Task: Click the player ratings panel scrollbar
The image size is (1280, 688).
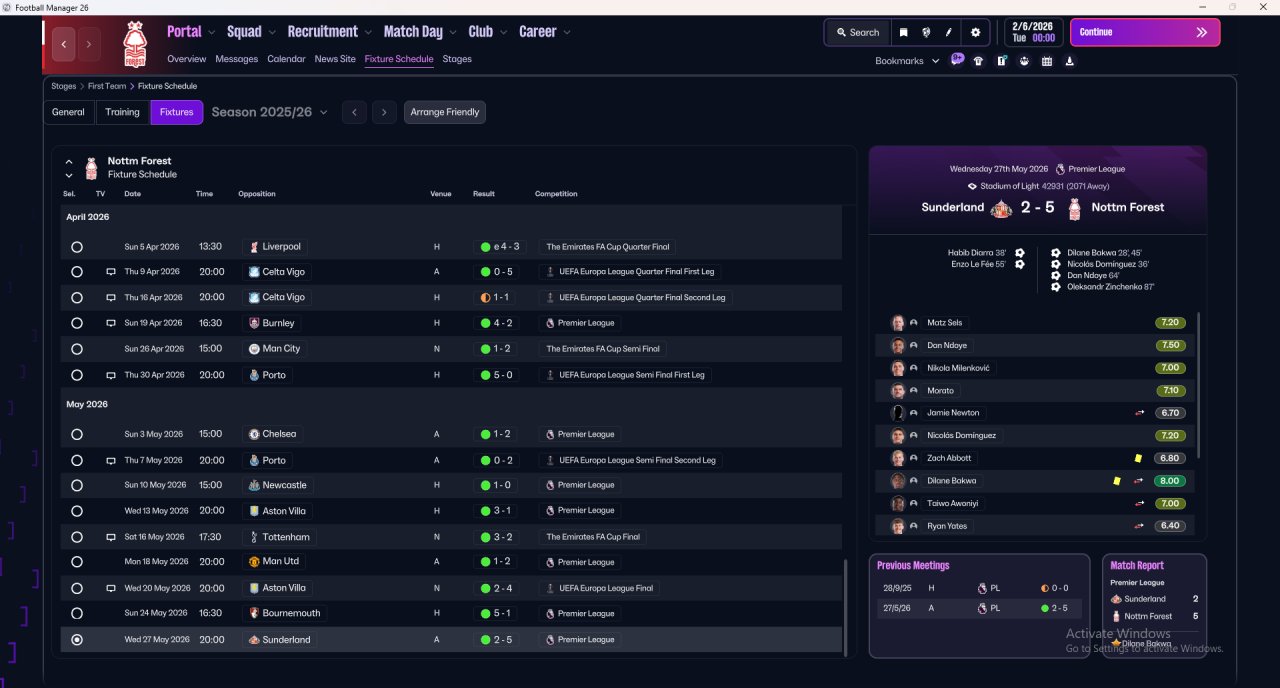Action: click(1198, 385)
